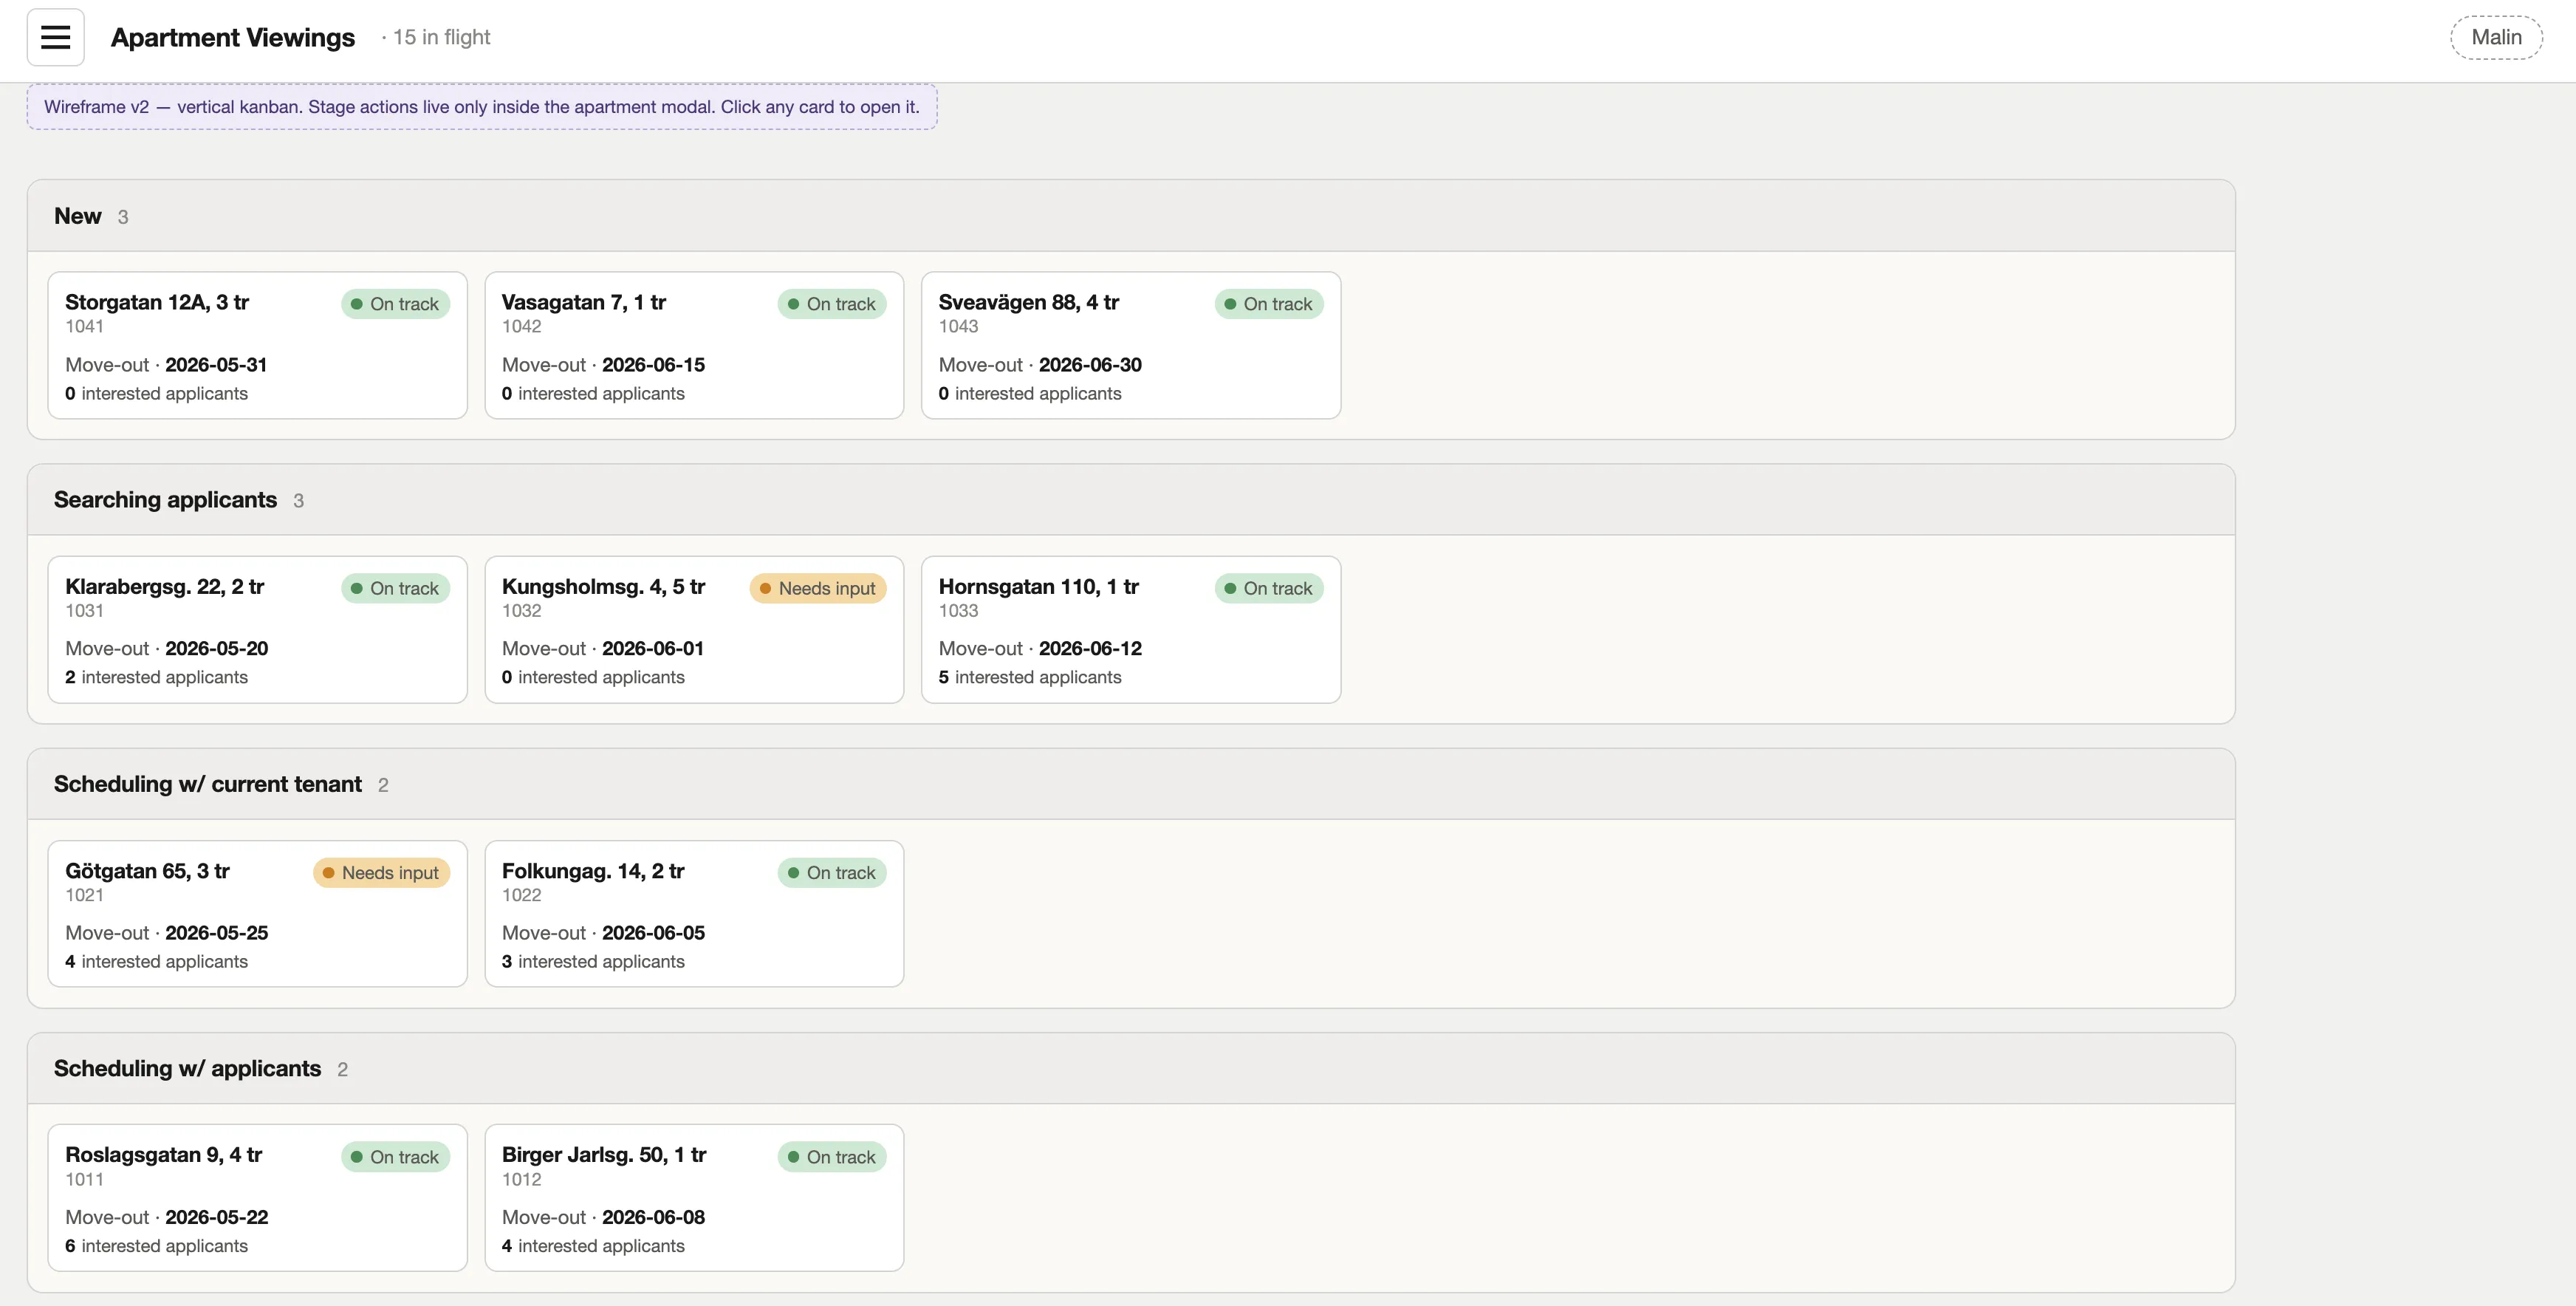Click the Malin user badge
Screen dimensions: 2576x1306
(2496, 37)
